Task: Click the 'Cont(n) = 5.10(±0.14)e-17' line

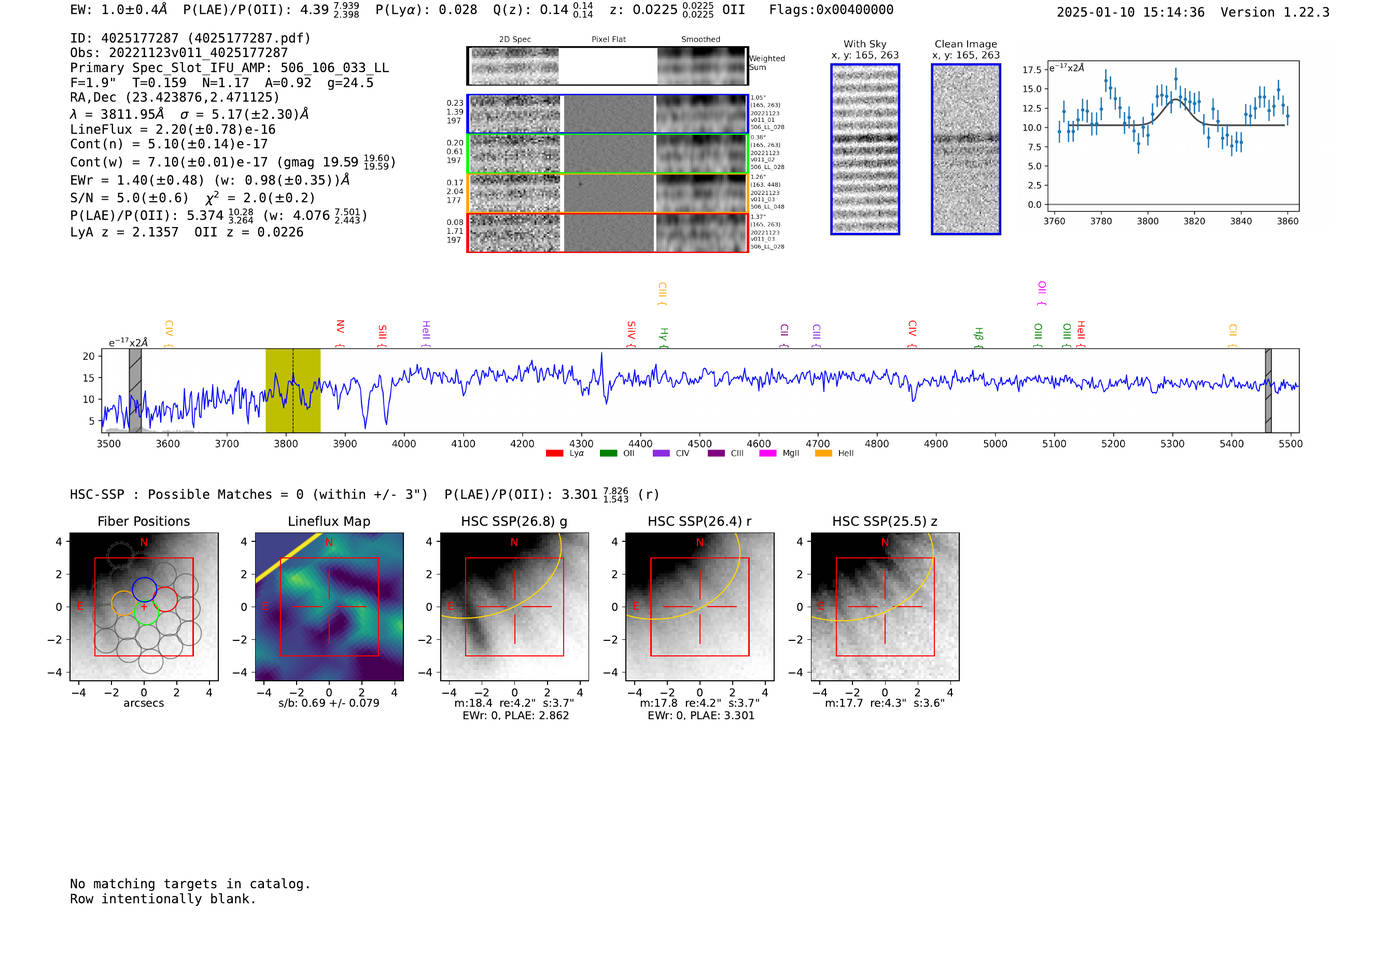Action: point(169,144)
